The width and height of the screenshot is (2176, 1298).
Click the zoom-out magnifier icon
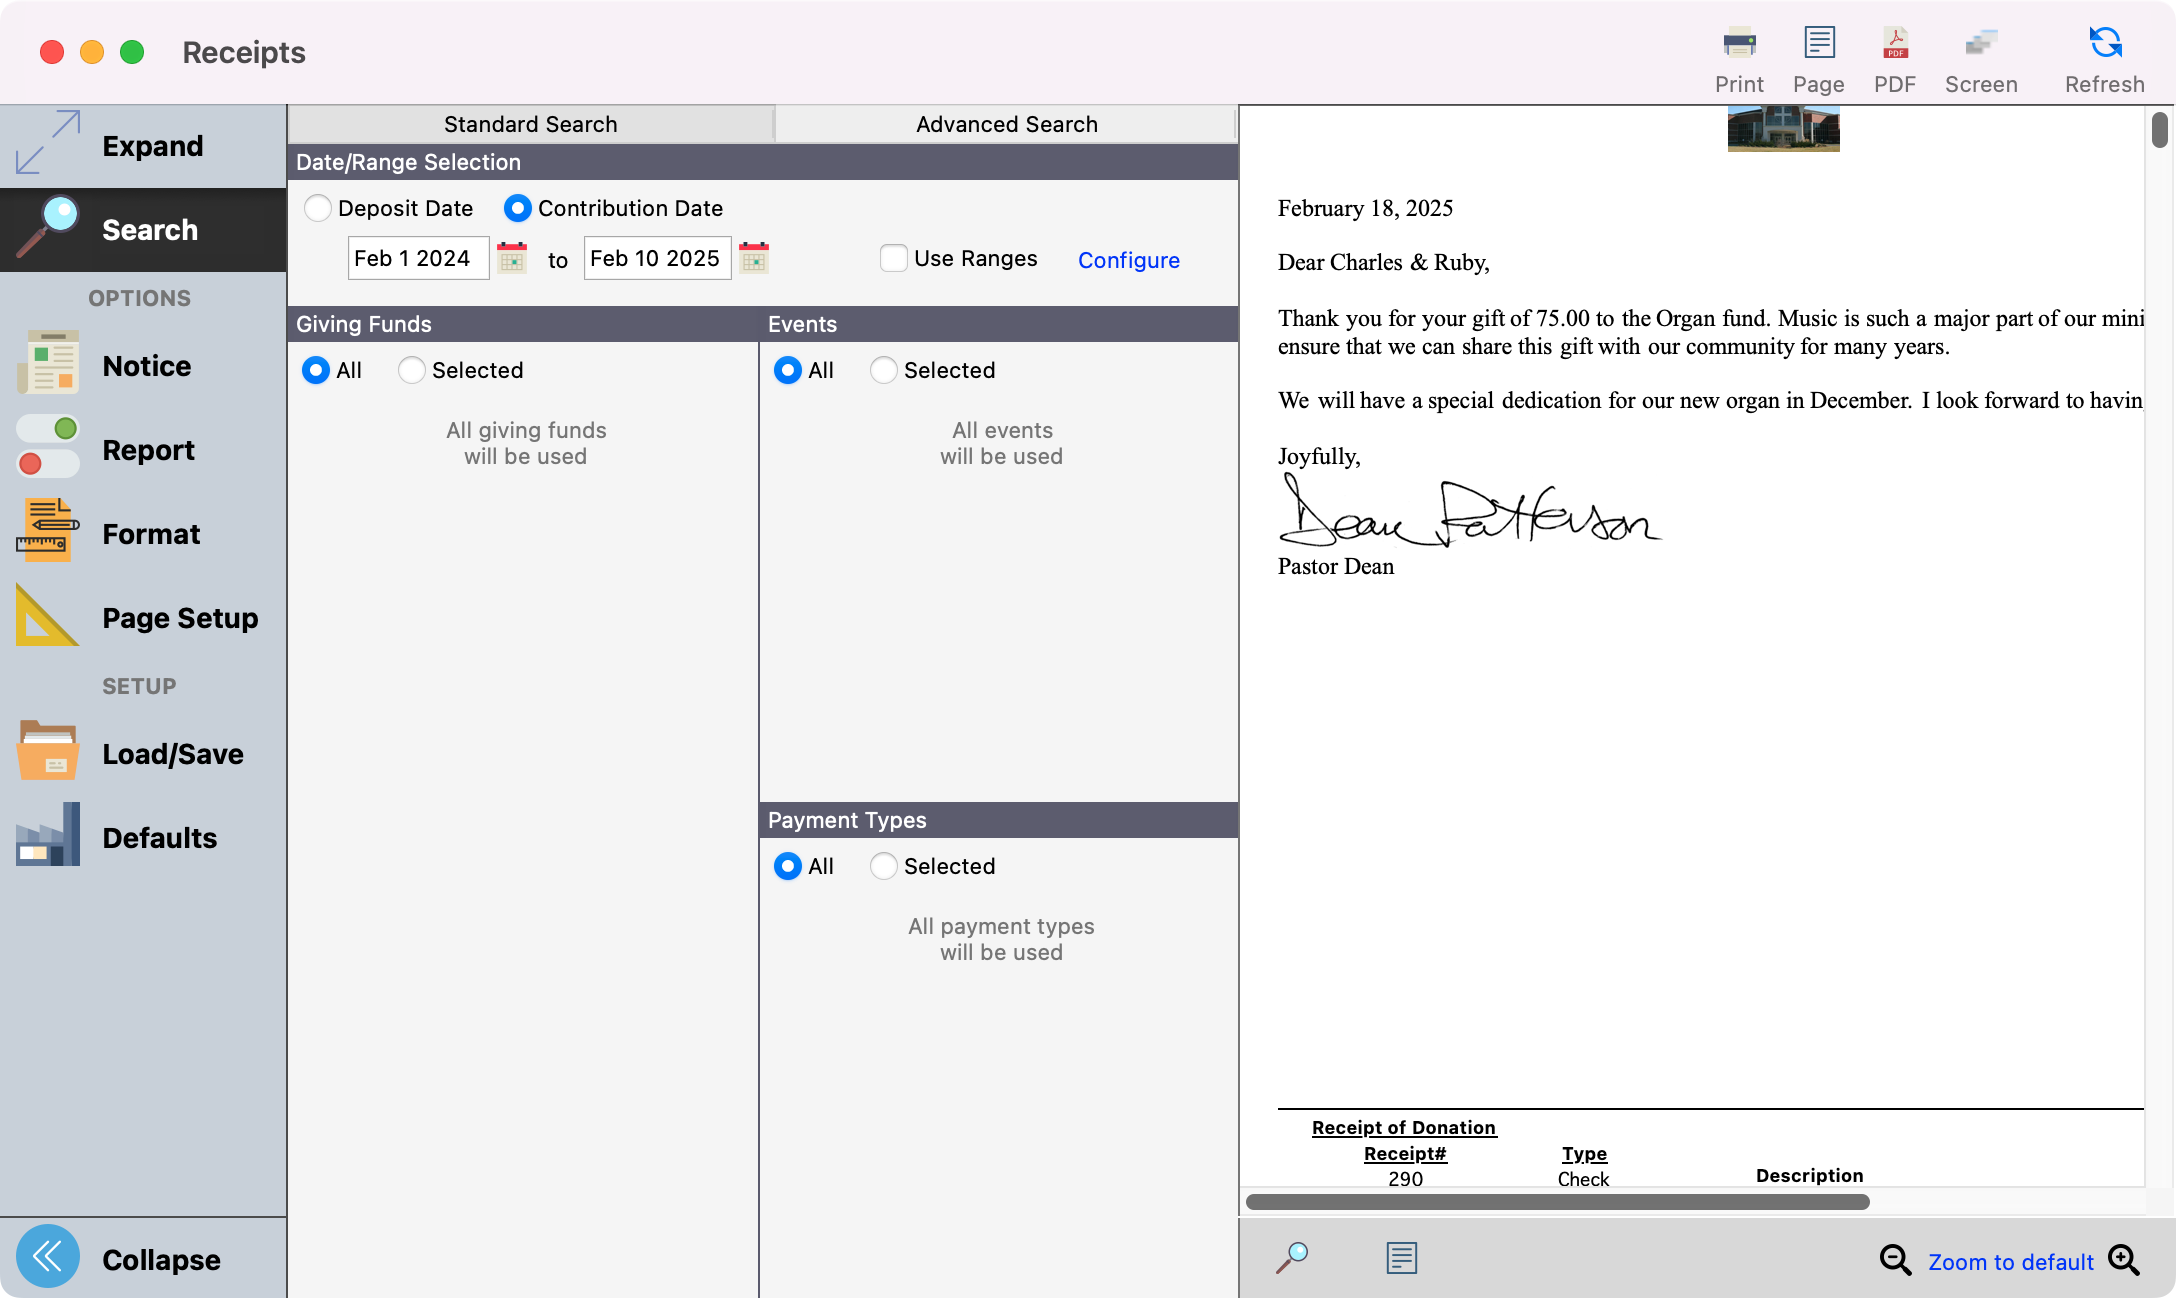pyautogui.click(x=1894, y=1260)
